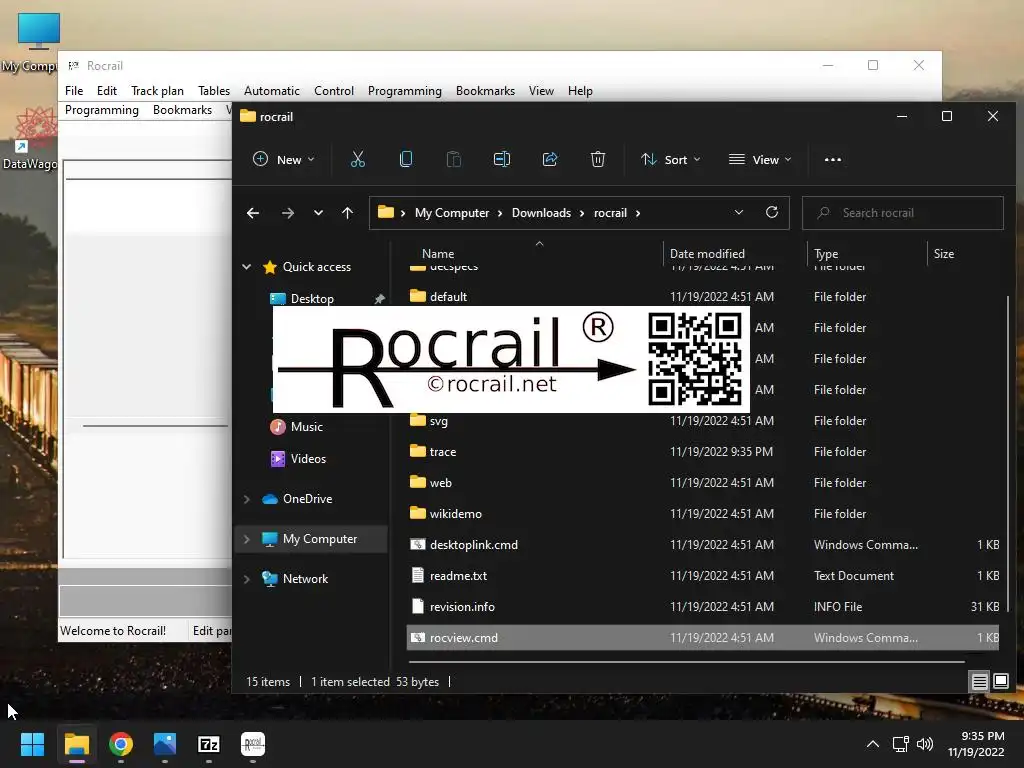Select DataWagon desktop shortcut

point(31,139)
